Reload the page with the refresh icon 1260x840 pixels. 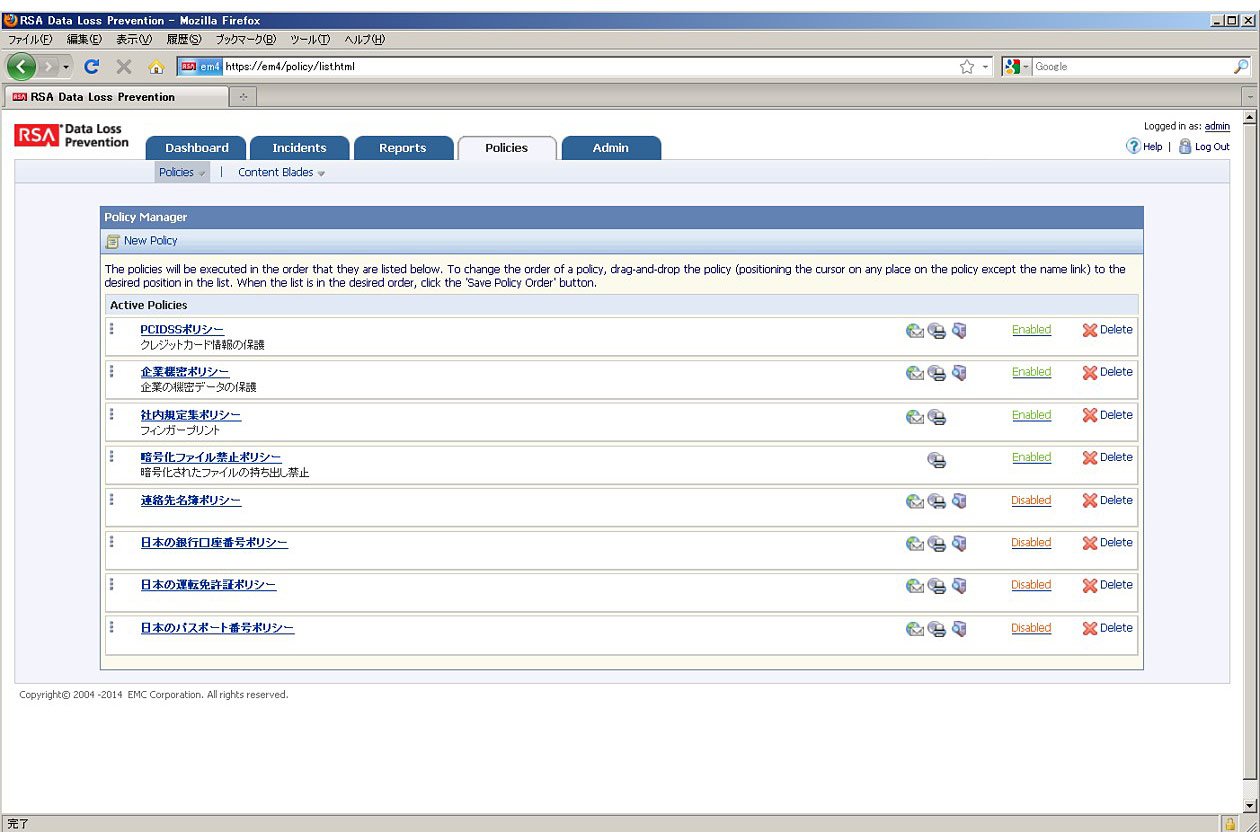[x=92, y=67]
